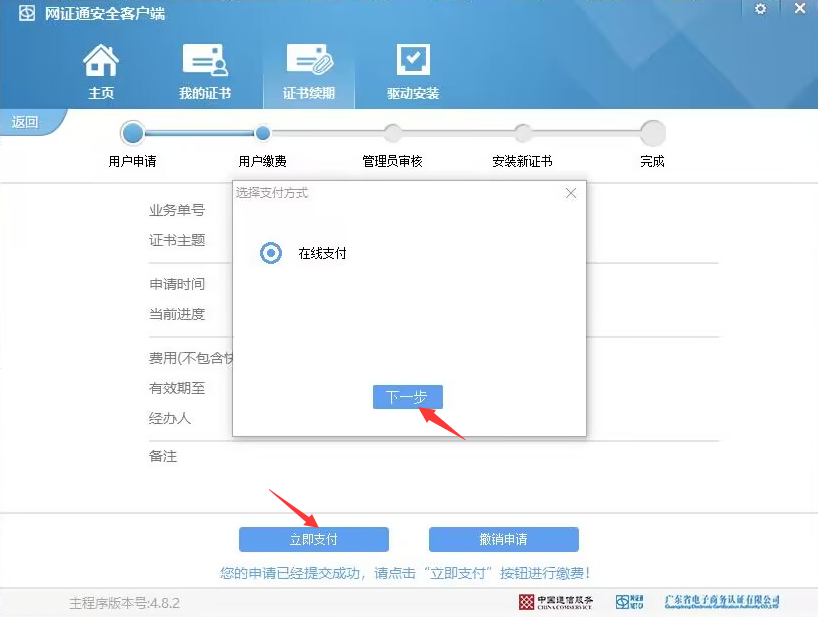
Task: Select the 管理员审核 step circle
Action: (392, 133)
